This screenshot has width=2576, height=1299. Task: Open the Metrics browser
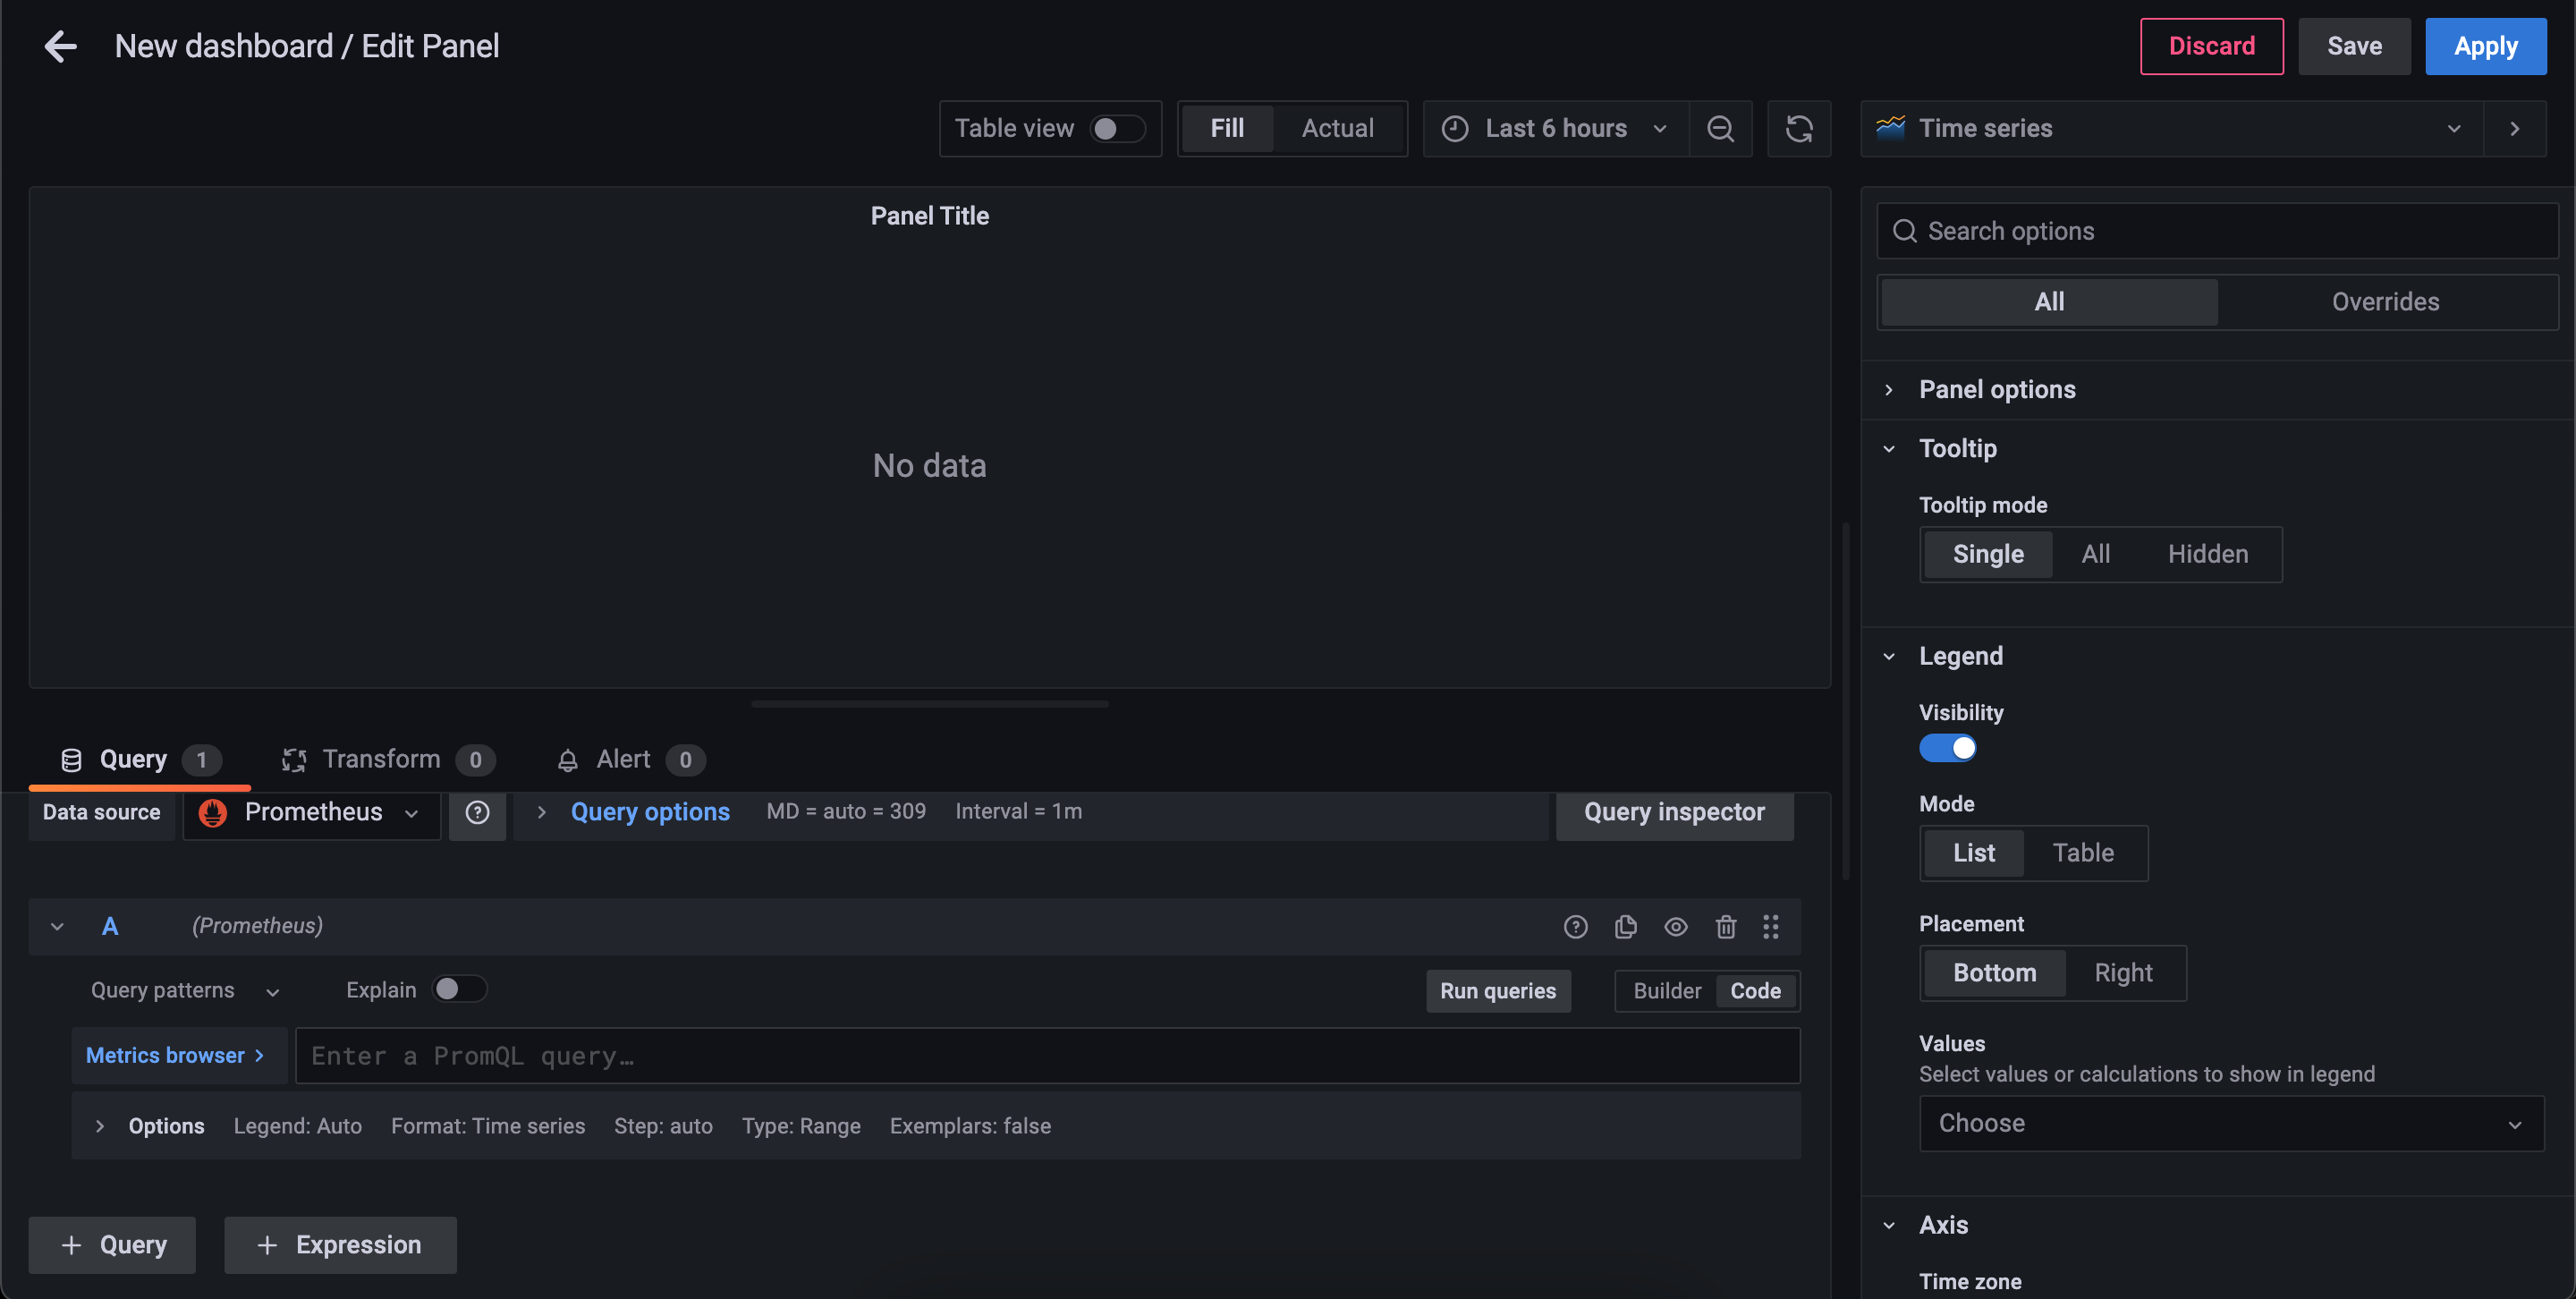177,1056
